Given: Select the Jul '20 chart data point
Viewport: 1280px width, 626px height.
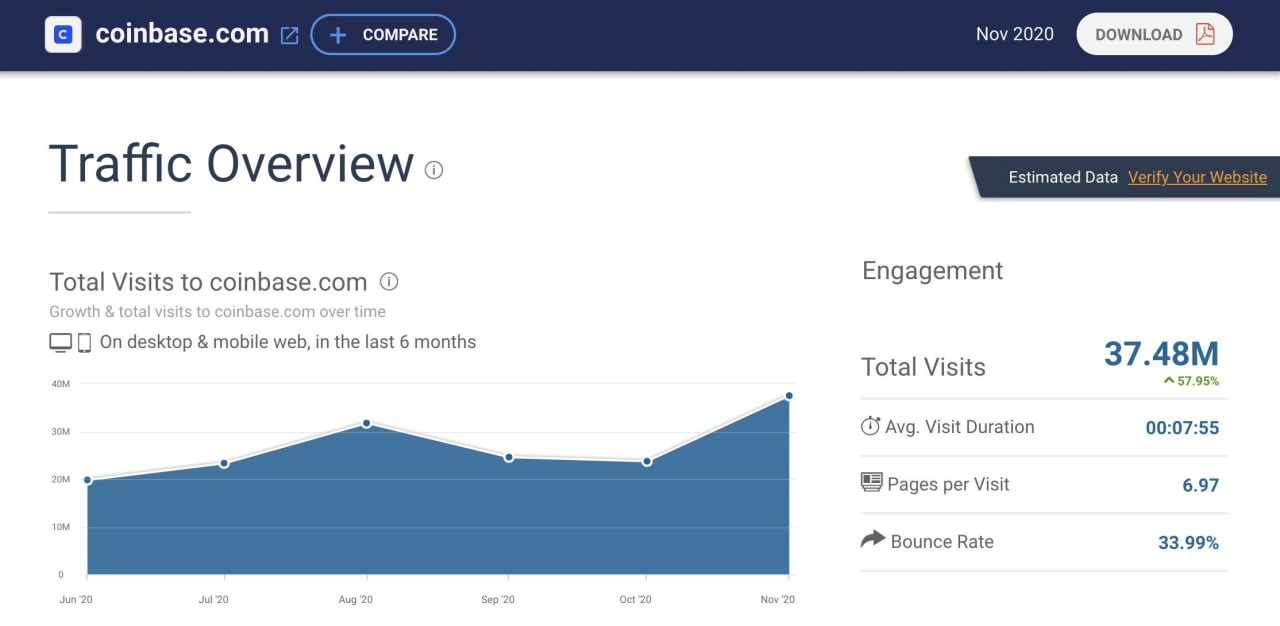Looking at the screenshot, I should click(224, 463).
